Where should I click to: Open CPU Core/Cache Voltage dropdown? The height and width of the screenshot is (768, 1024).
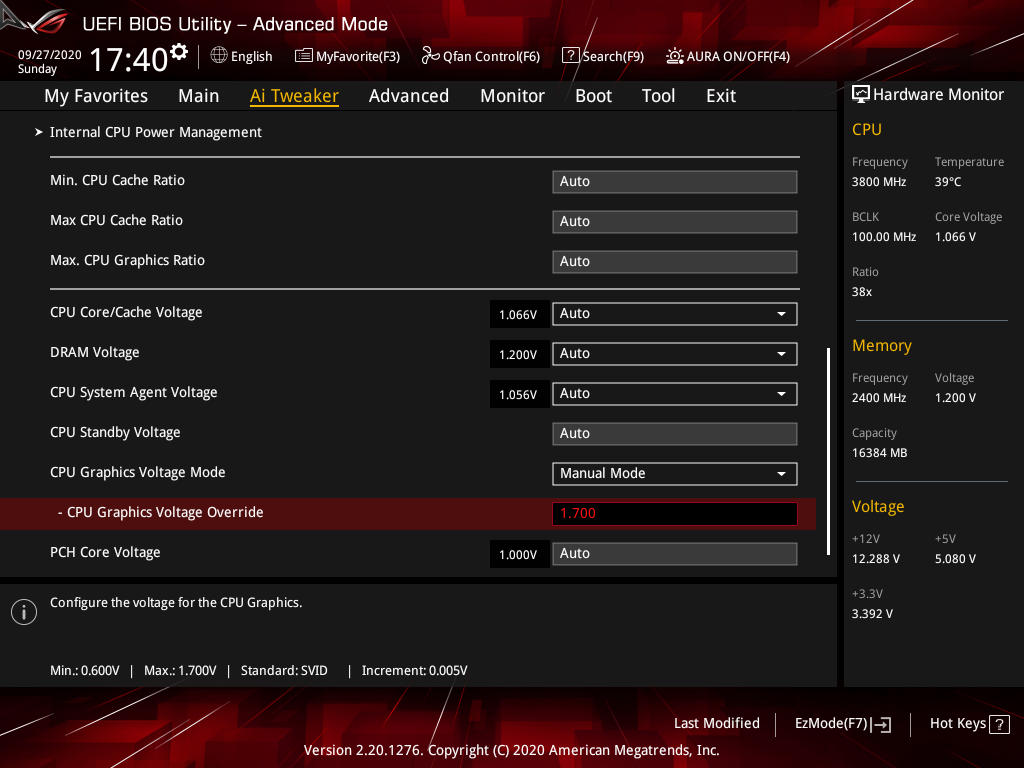coord(674,314)
